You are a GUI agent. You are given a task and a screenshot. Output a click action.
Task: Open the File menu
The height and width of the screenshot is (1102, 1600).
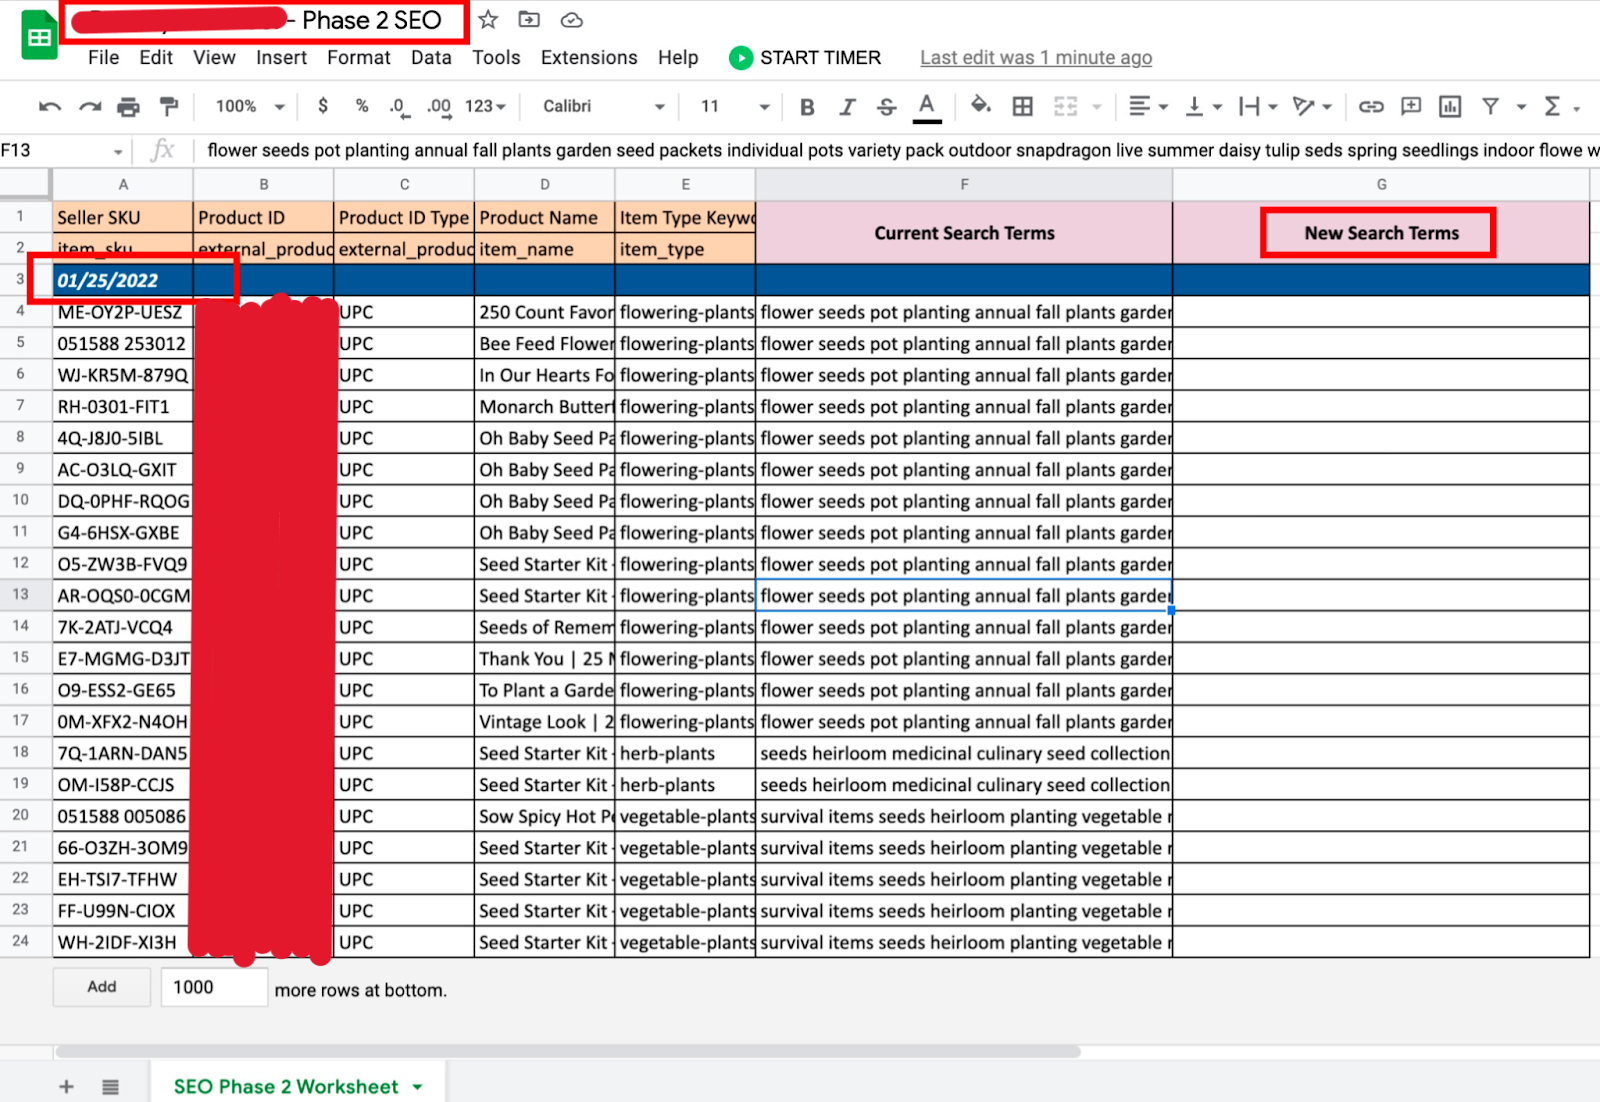(x=103, y=58)
